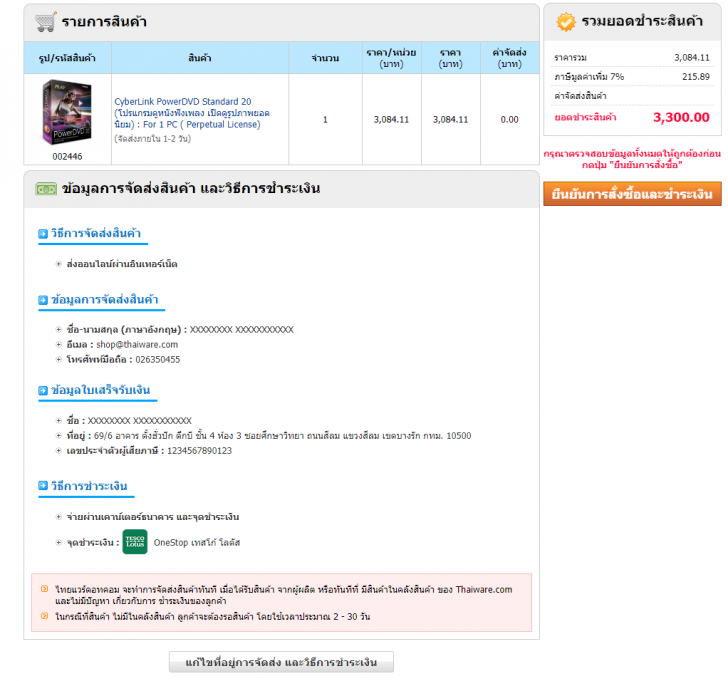Click the ราคารวม value in the summary
The width and height of the screenshot is (728, 681).
[692, 58]
